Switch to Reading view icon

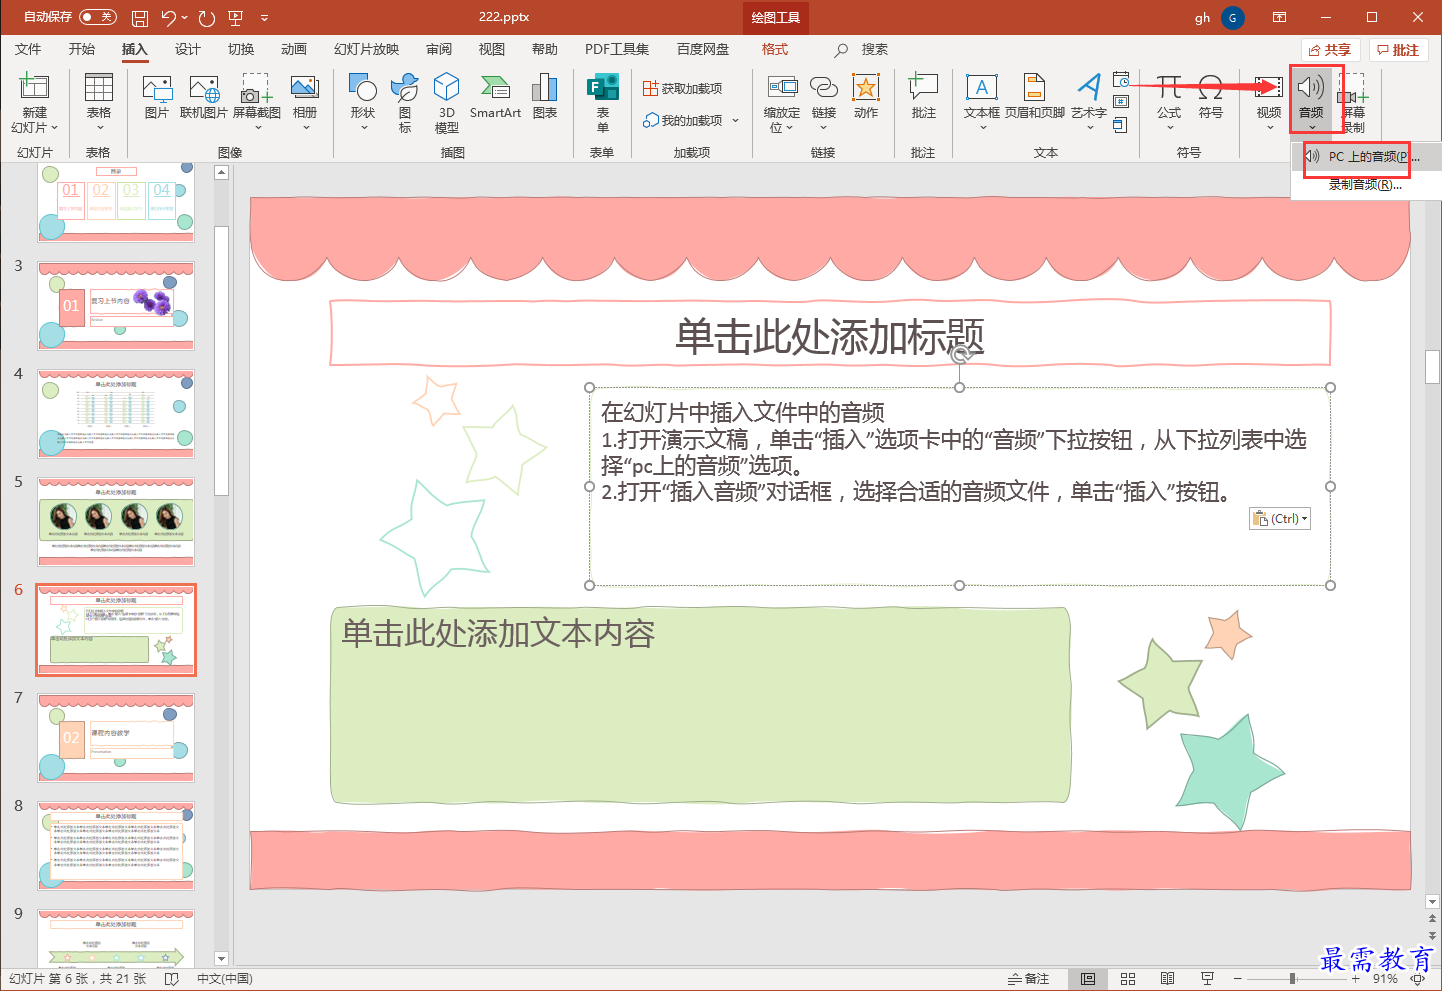(x=1167, y=979)
